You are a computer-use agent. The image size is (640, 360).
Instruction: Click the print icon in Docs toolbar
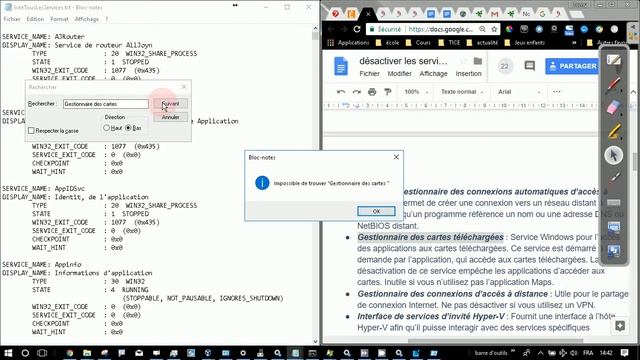click(x=372, y=92)
